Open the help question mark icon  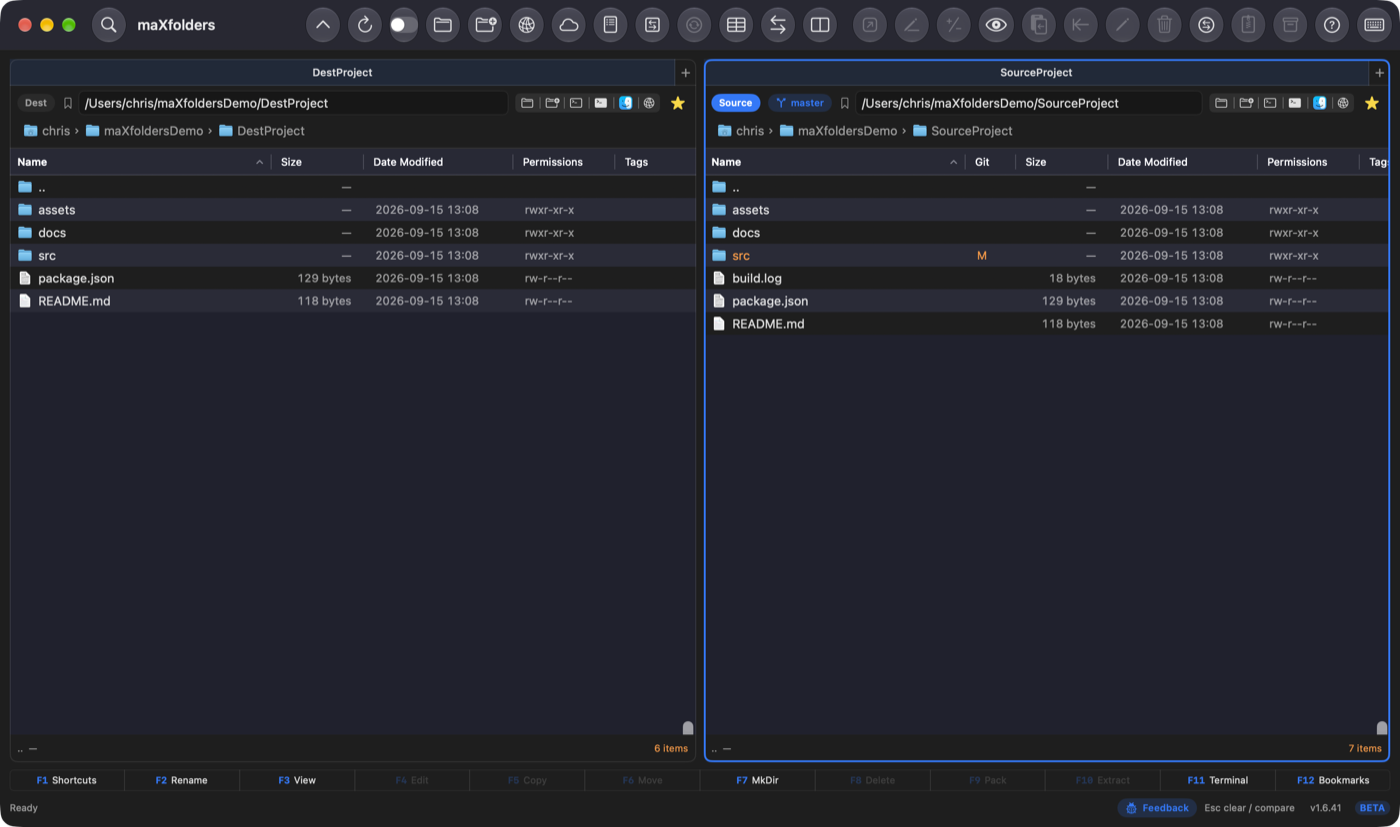click(x=1332, y=25)
